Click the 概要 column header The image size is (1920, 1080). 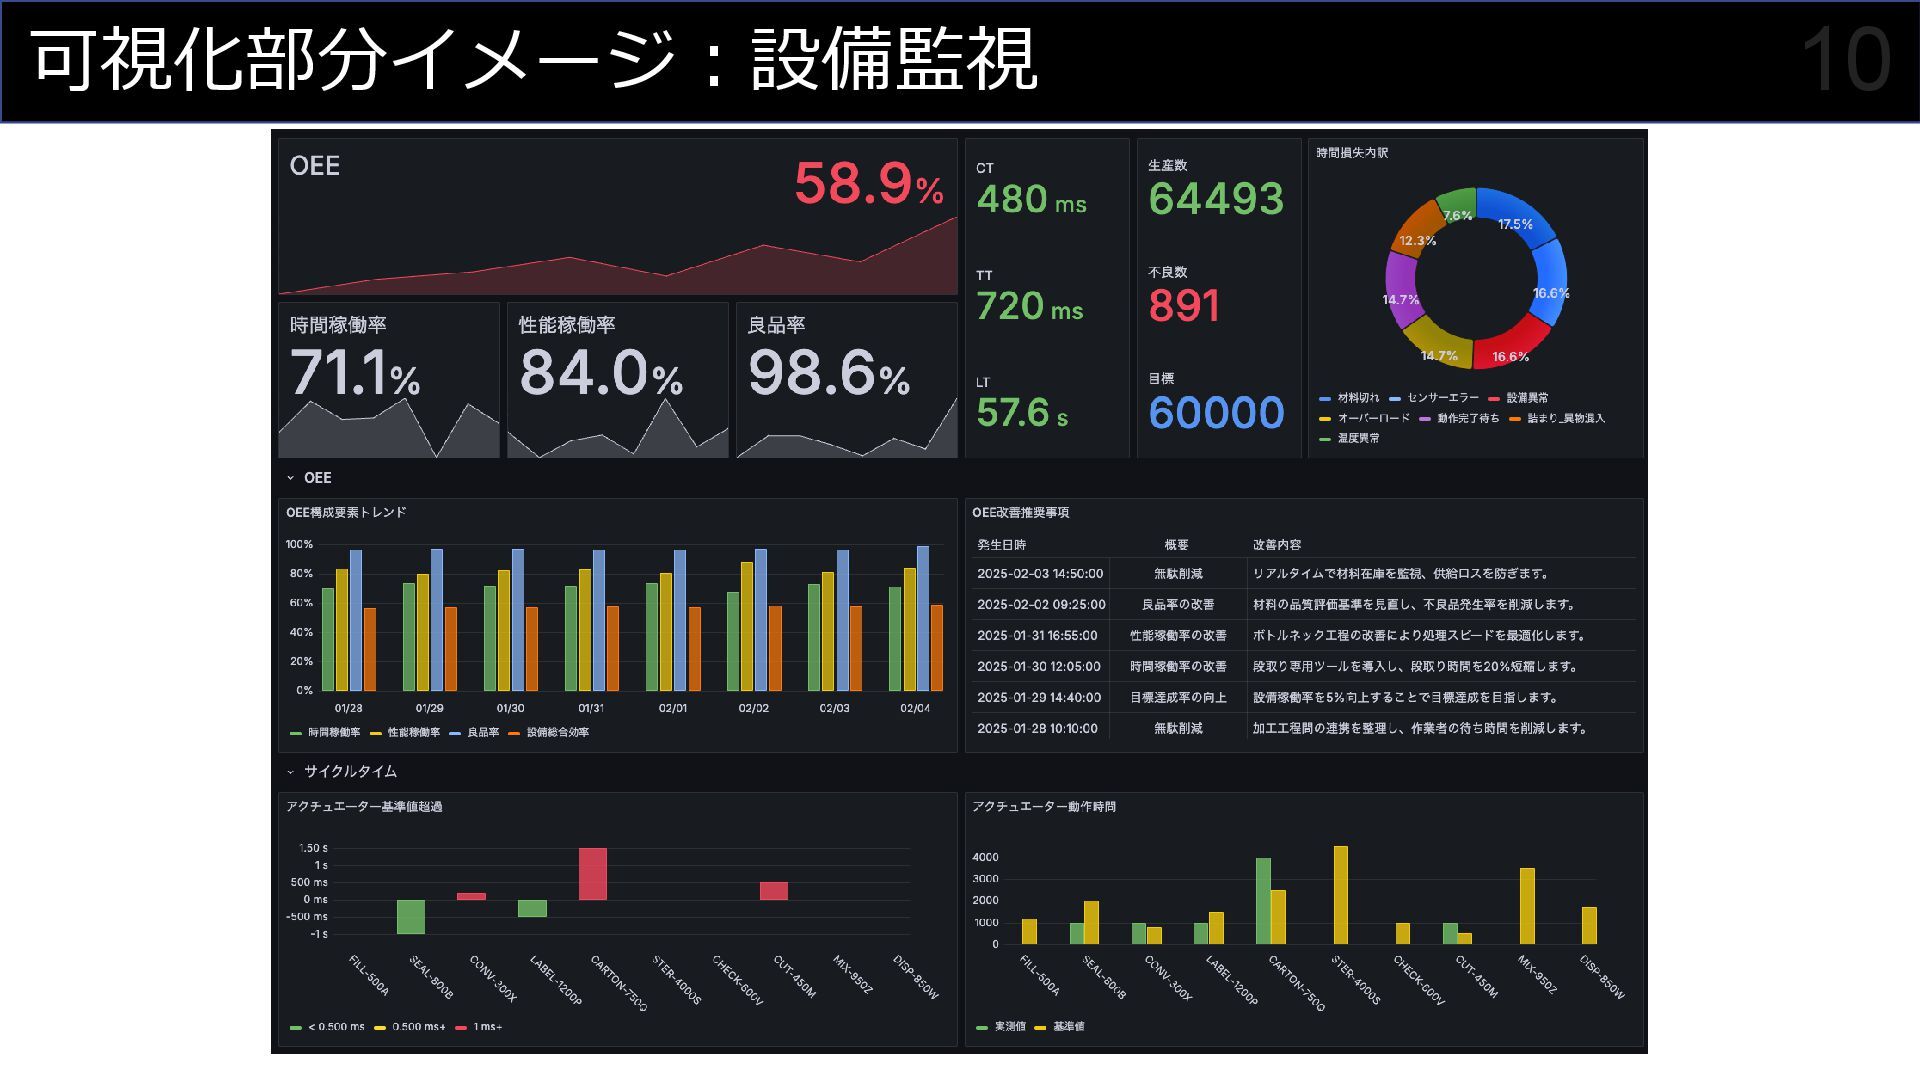point(1176,545)
